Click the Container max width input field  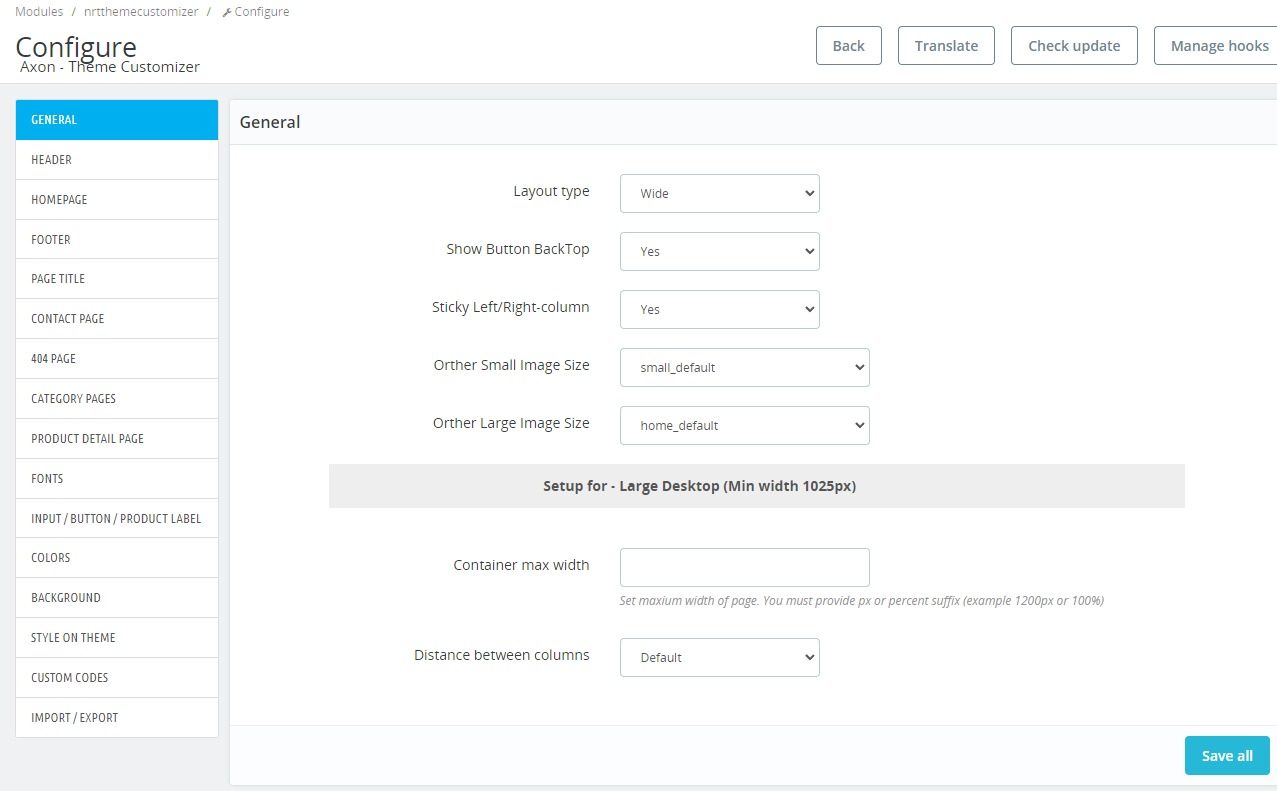click(744, 567)
